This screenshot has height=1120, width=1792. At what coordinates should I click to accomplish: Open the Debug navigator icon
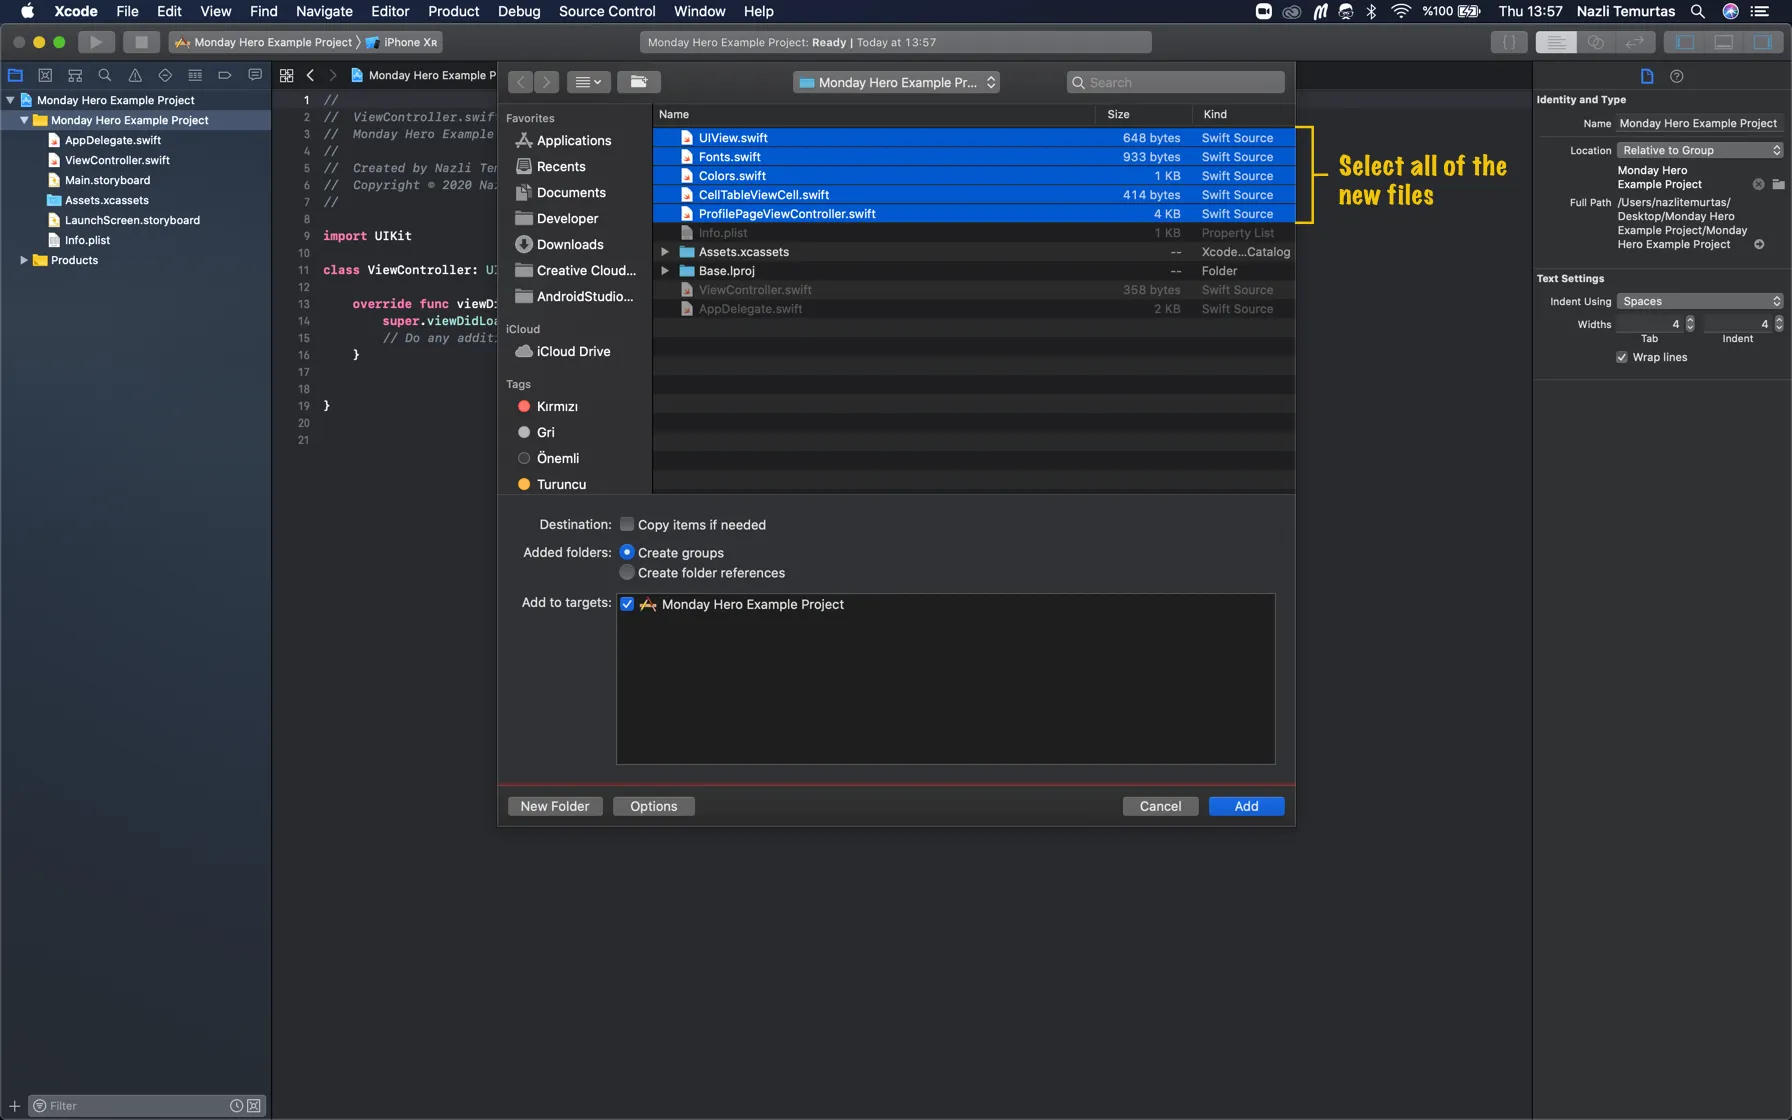[195, 75]
